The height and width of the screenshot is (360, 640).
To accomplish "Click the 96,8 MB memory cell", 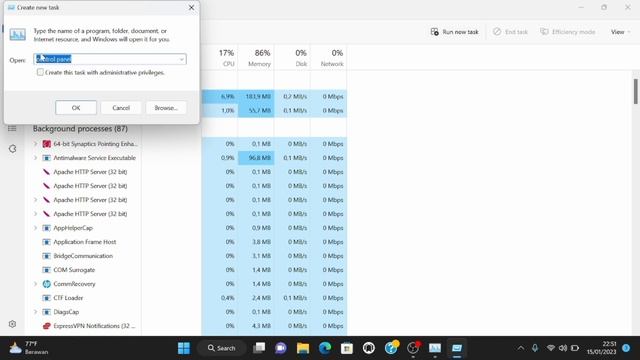I will (x=256, y=158).
